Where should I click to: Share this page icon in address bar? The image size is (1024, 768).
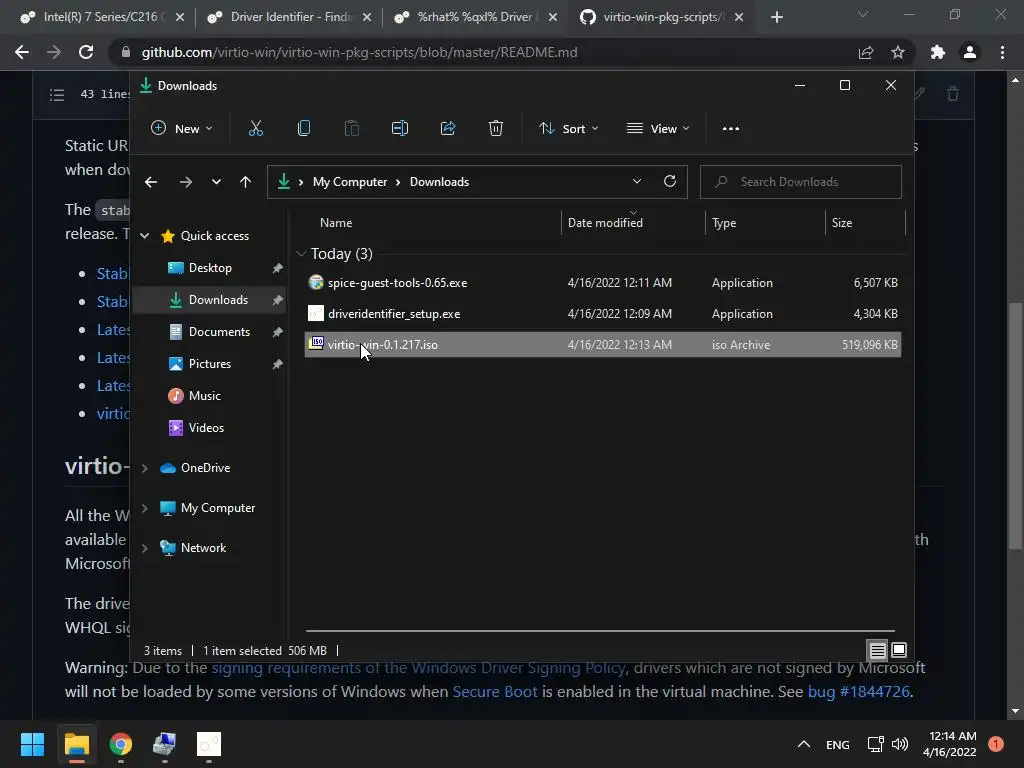[x=866, y=52]
